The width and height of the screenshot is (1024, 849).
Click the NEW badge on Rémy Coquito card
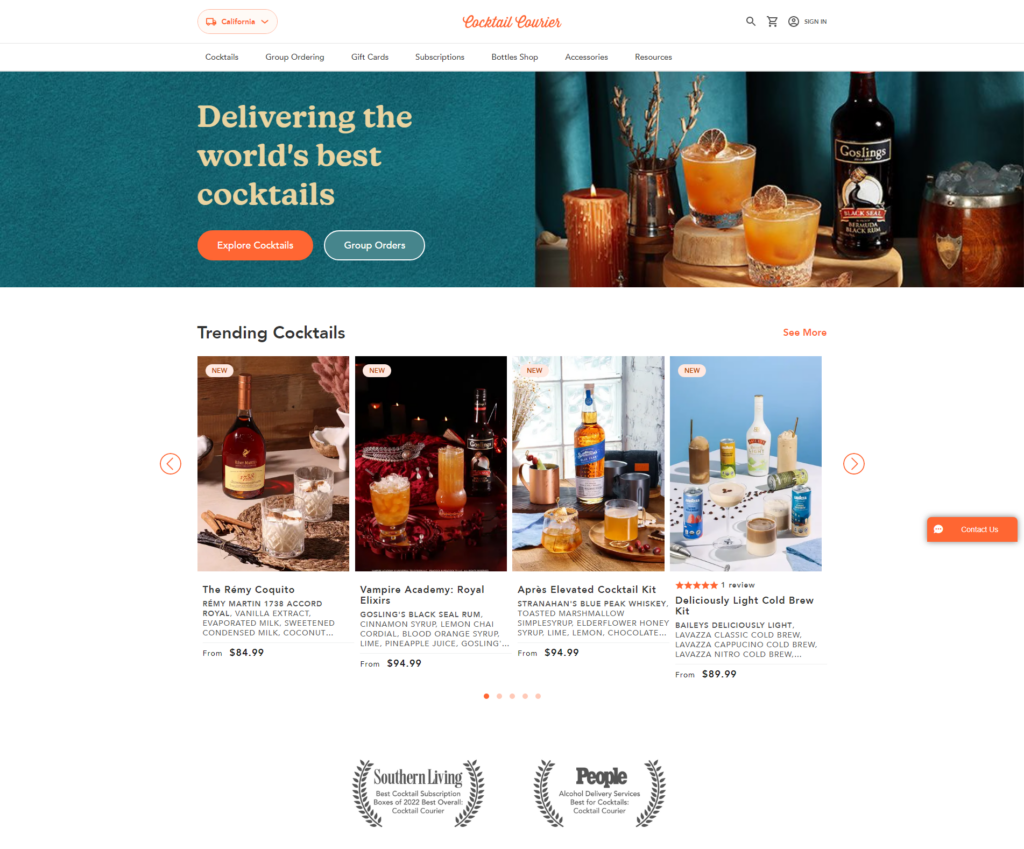pos(219,370)
